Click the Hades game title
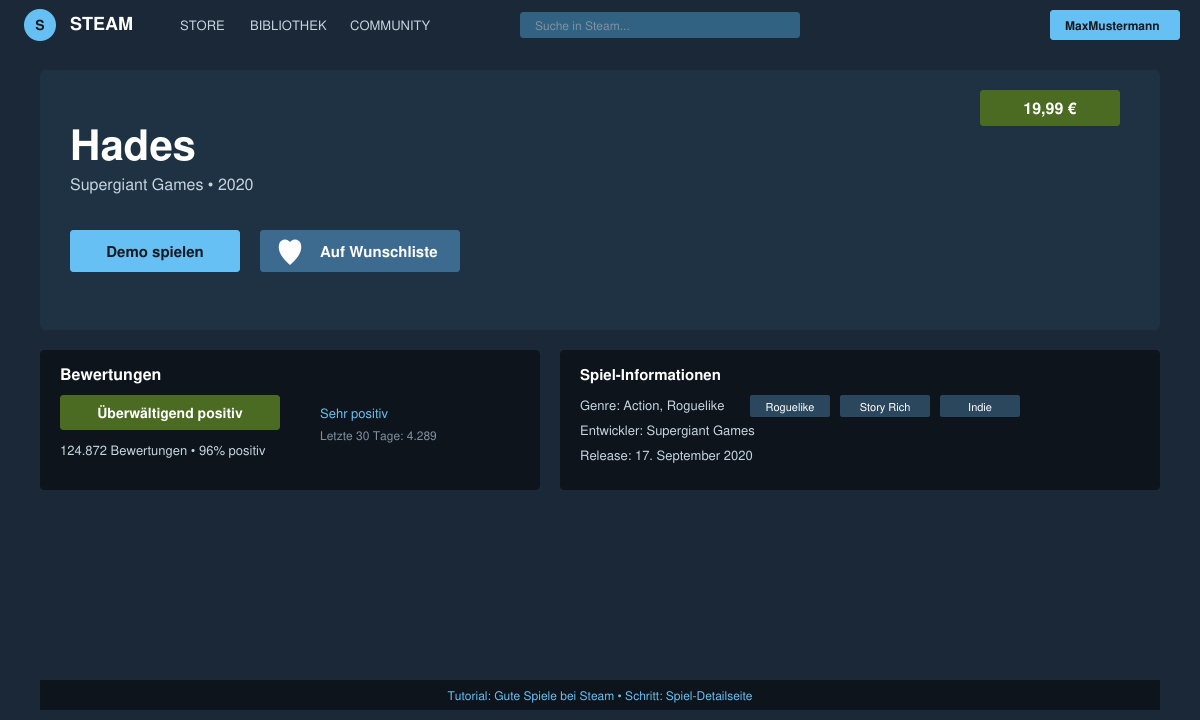The width and height of the screenshot is (1200, 720). (133, 146)
